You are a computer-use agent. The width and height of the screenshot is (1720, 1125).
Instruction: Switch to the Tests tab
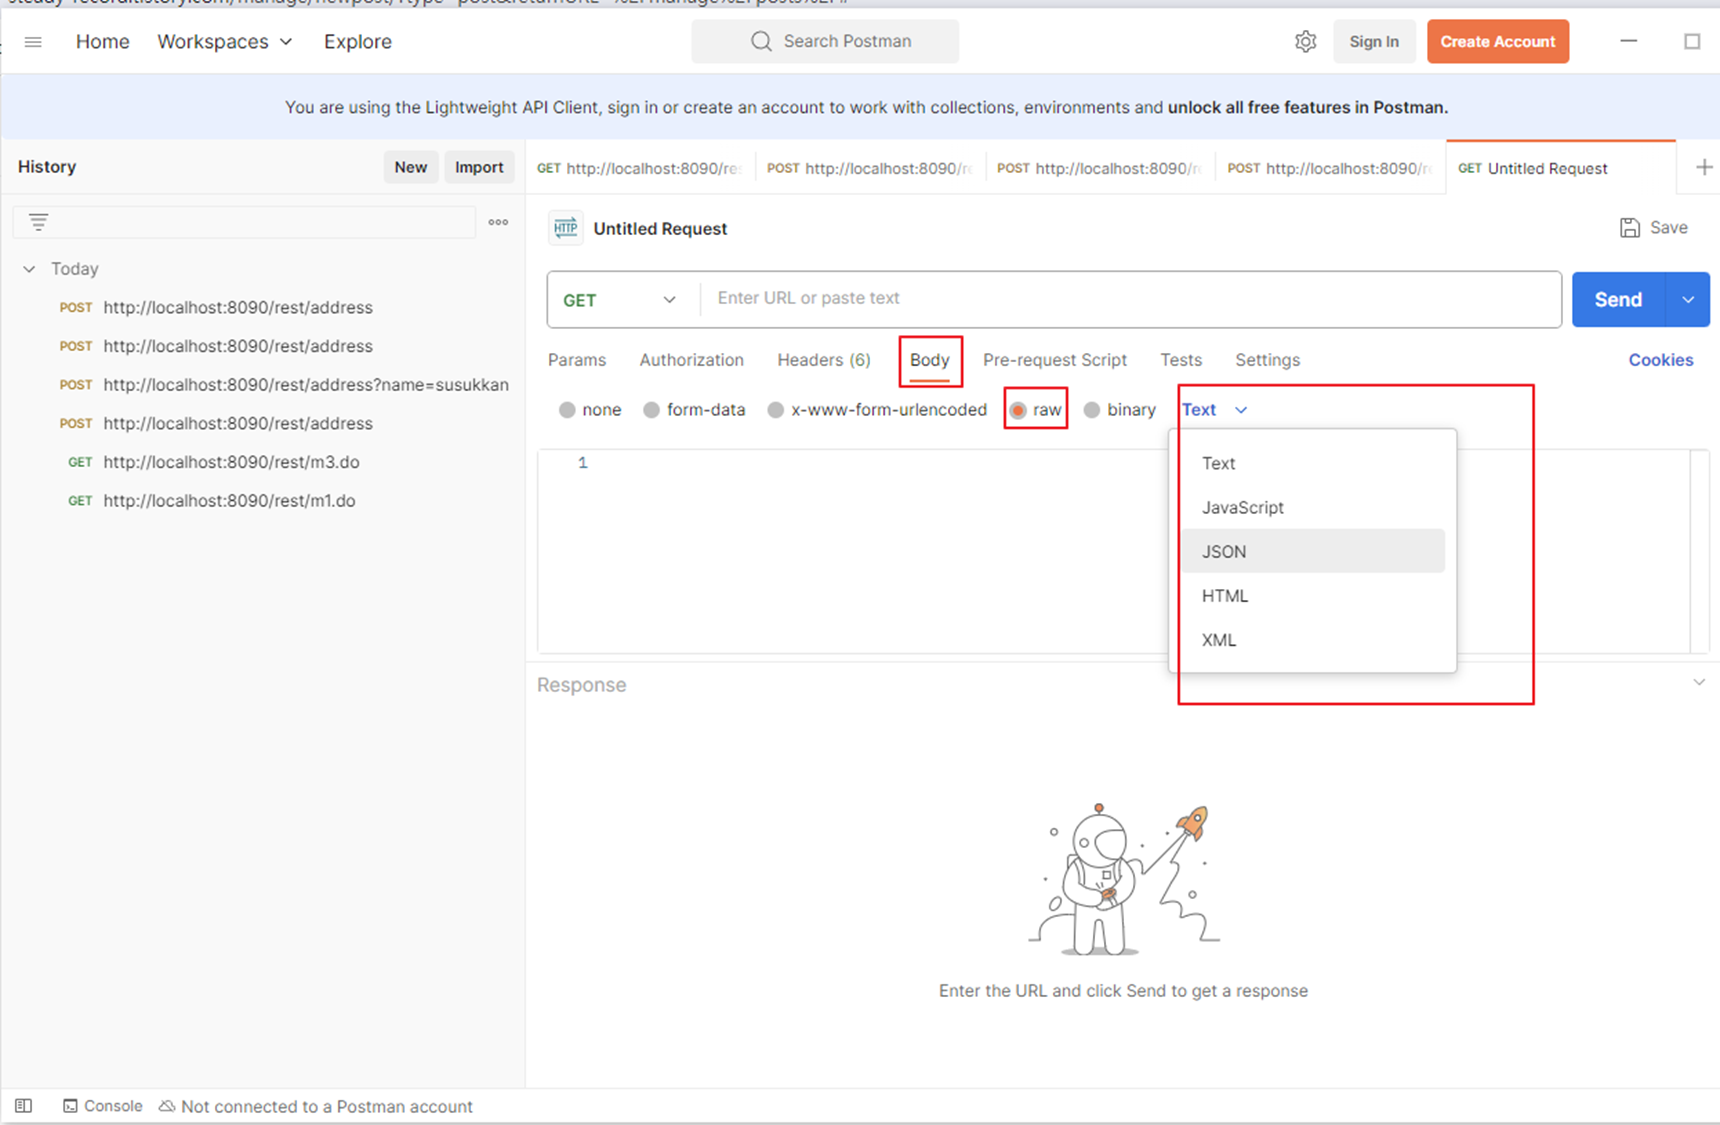tap(1181, 360)
